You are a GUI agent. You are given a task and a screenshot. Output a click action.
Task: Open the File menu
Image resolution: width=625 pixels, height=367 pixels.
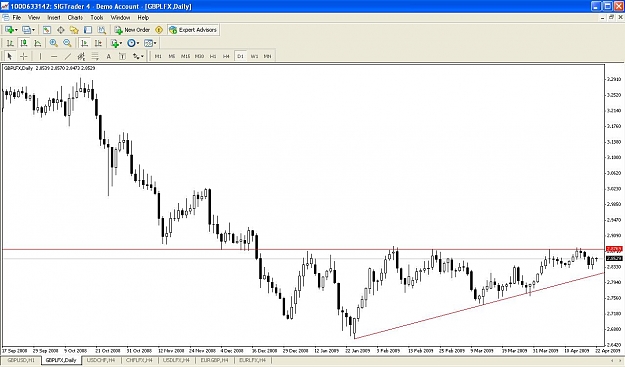click(x=17, y=18)
